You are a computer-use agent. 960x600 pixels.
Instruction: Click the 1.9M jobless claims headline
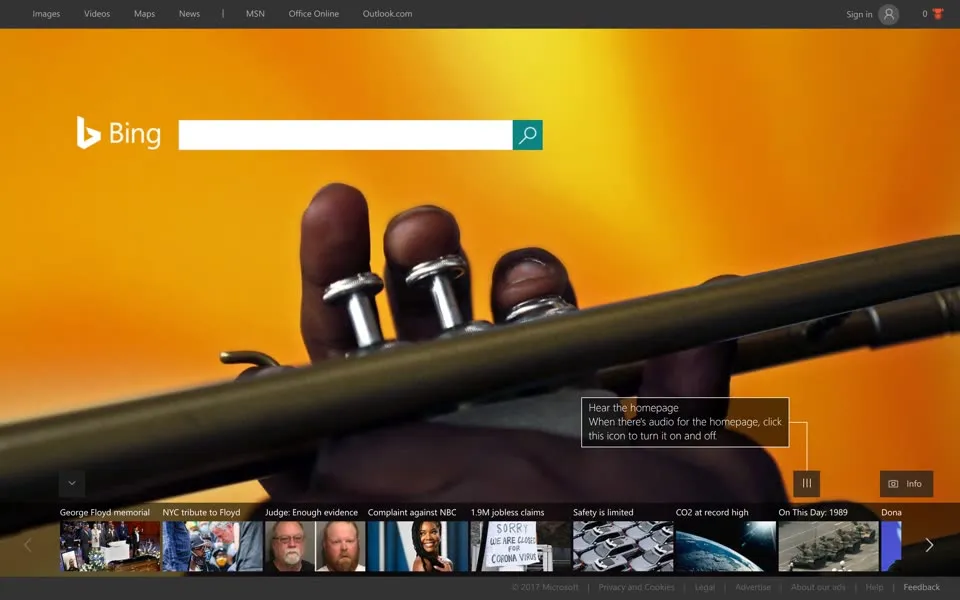[x=508, y=512]
